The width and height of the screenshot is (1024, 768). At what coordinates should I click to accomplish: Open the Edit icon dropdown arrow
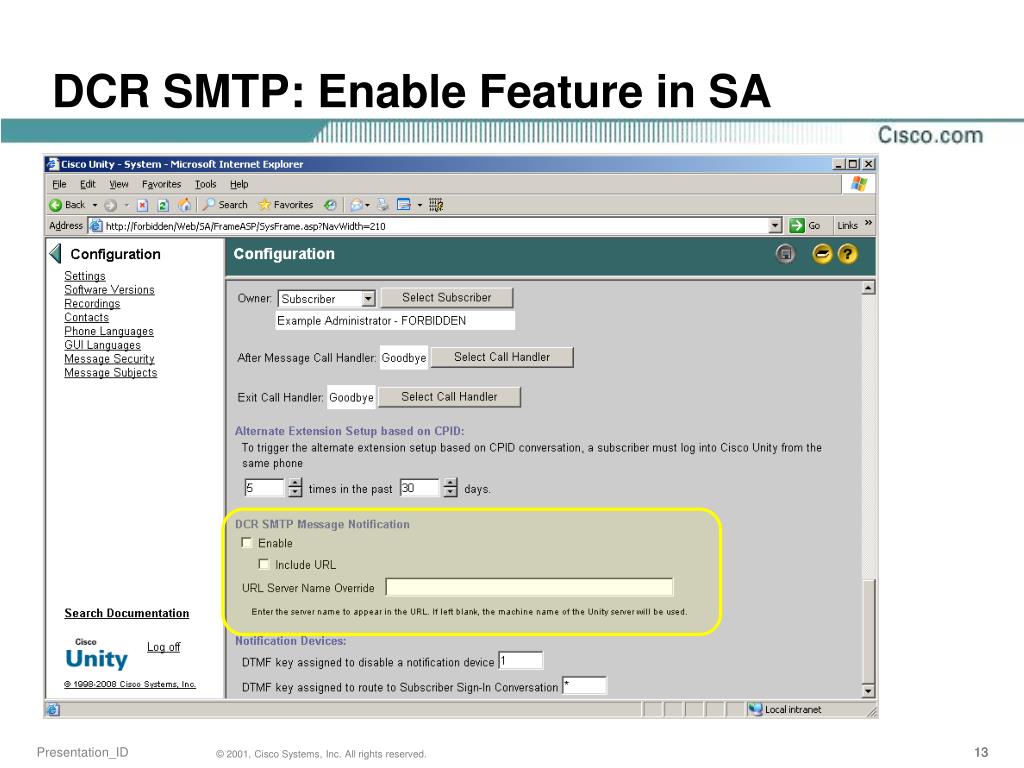(x=420, y=205)
